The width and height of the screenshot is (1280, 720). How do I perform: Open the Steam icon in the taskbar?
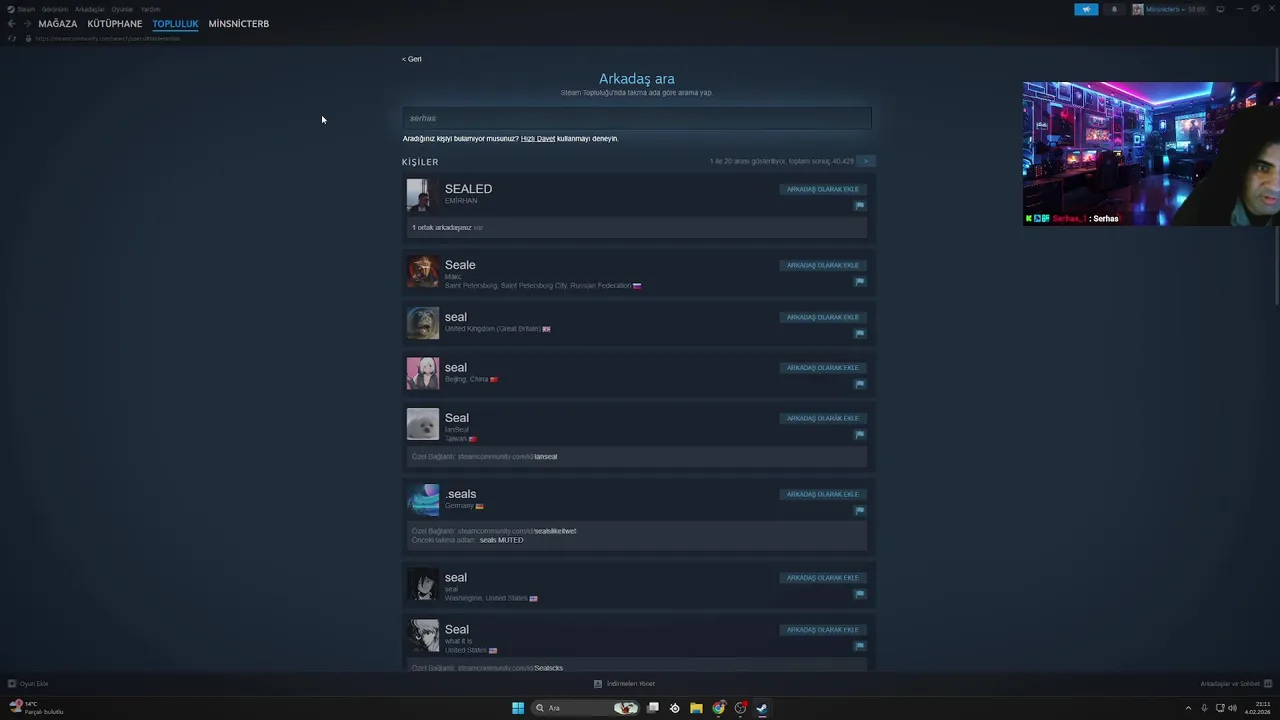tap(761, 708)
